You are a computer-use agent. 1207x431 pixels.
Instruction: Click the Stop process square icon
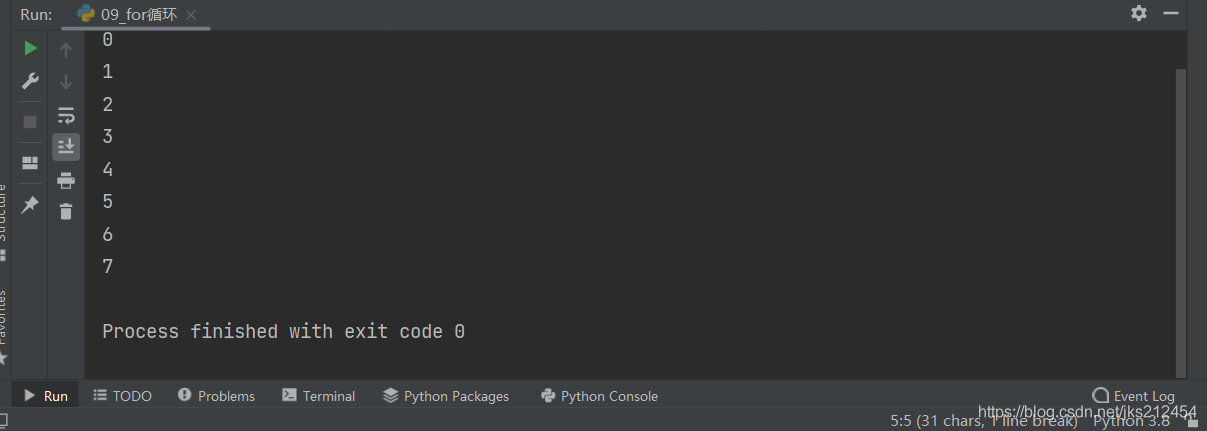pos(30,121)
